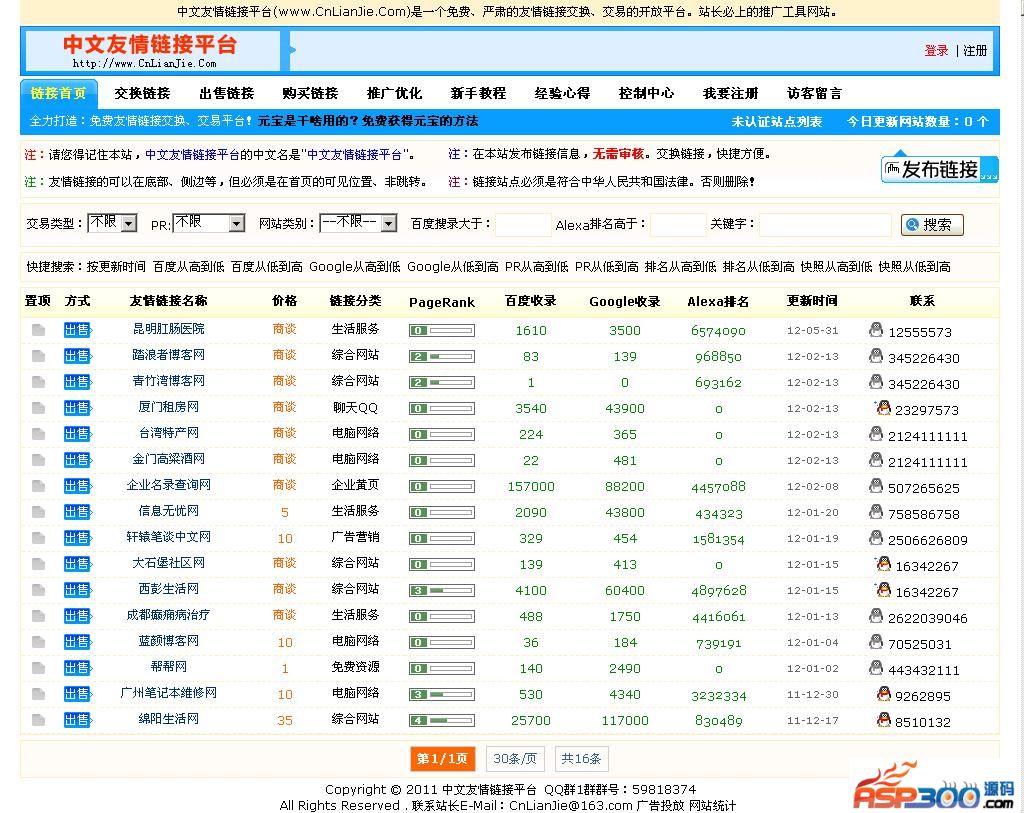Click the penguin QQ icon beside 9262895
The height and width of the screenshot is (813, 1024).
(883, 693)
